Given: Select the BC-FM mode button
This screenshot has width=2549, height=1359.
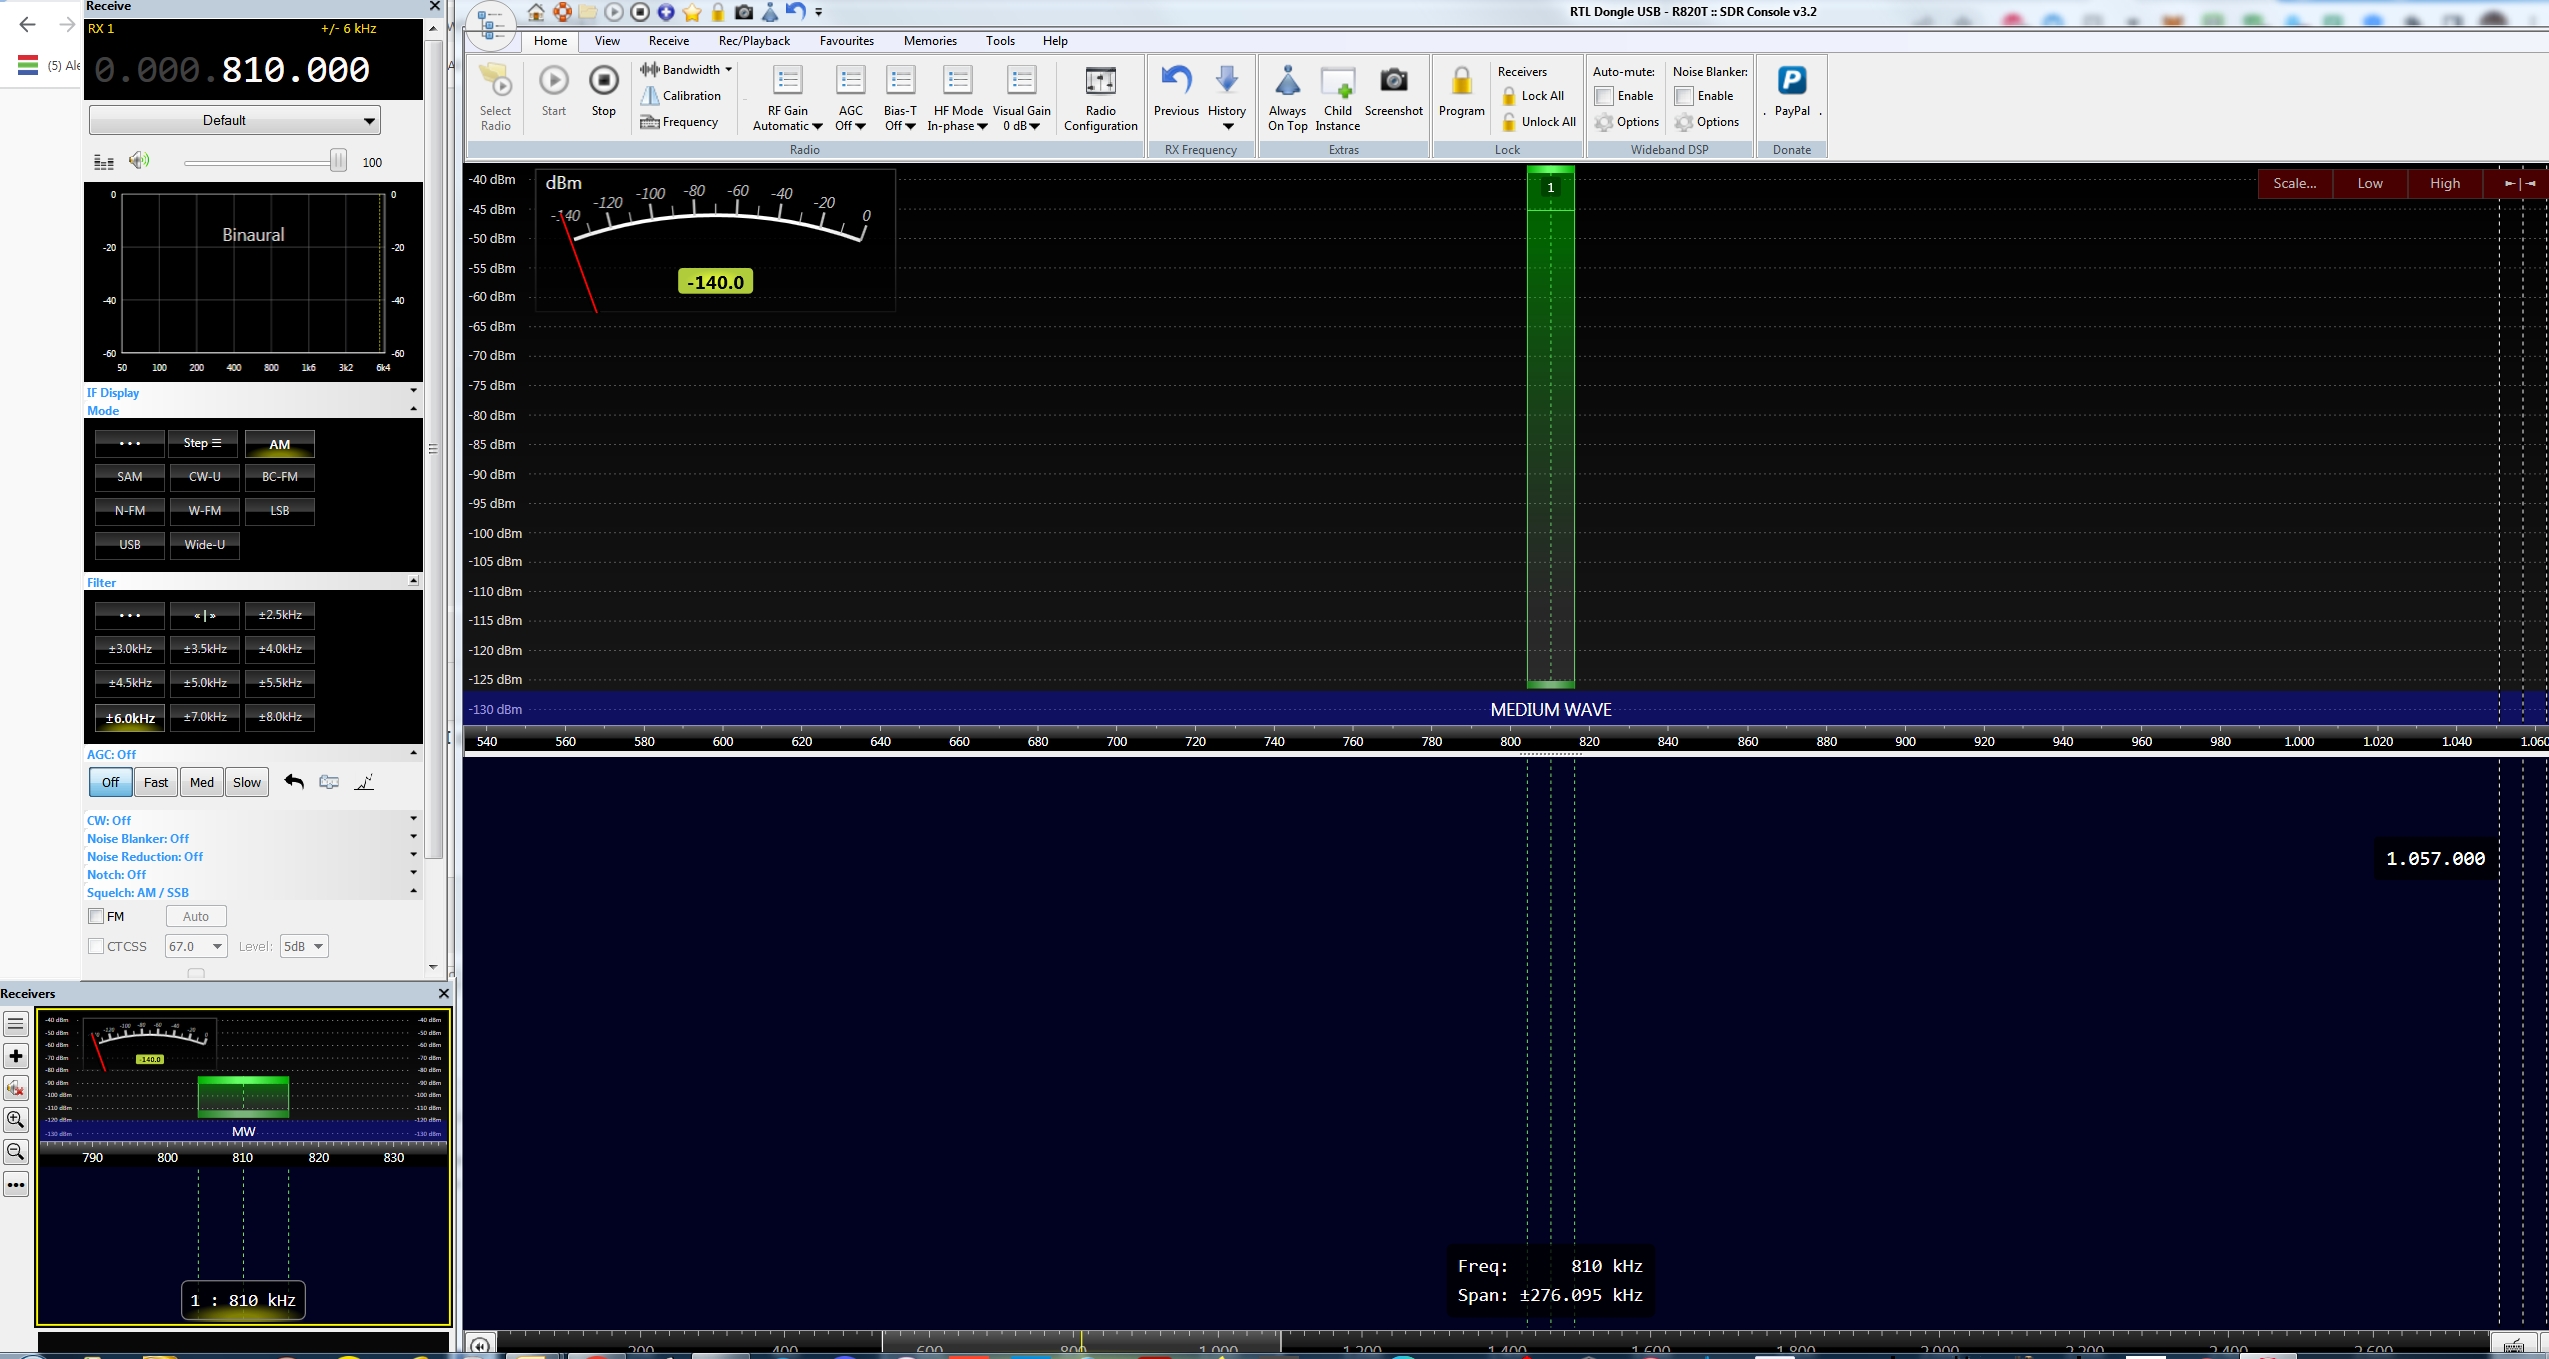Looking at the screenshot, I should [279, 477].
